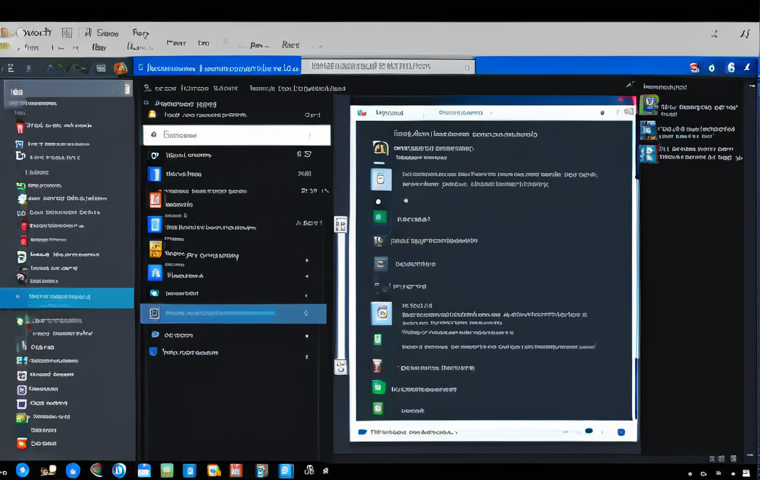Image resolution: width=760 pixels, height=480 pixels.
Task: Click the yellow bell-shaped icon above the search field
Action: [152, 114]
